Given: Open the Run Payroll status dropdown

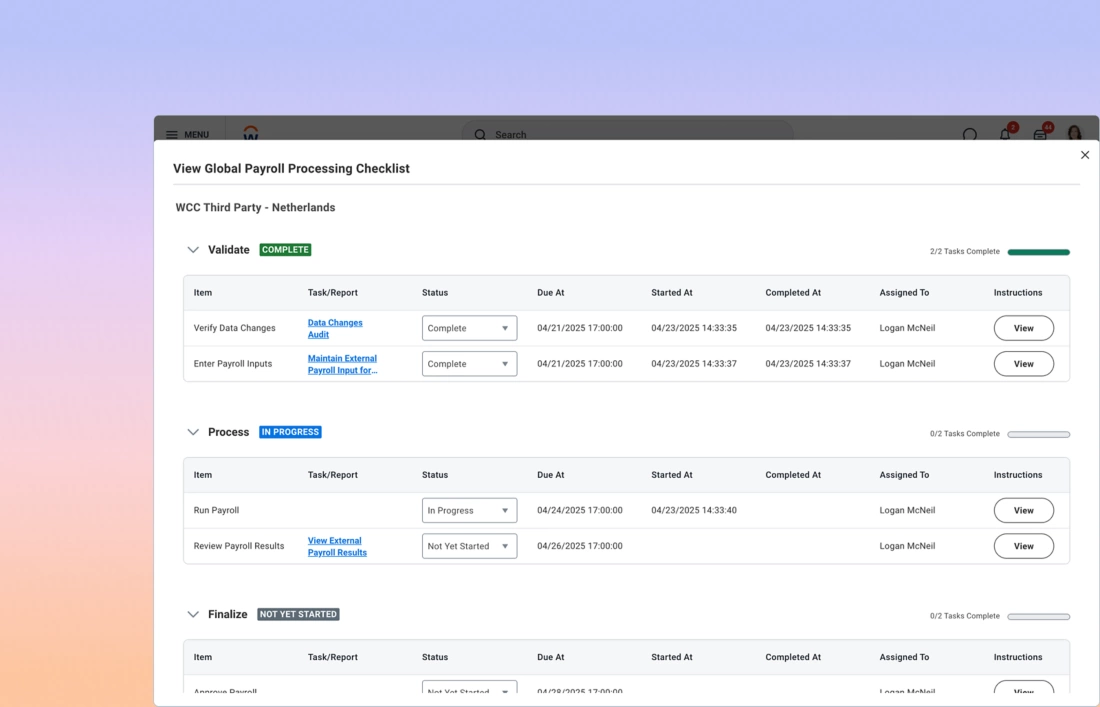Looking at the screenshot, I should click(469, 510).
